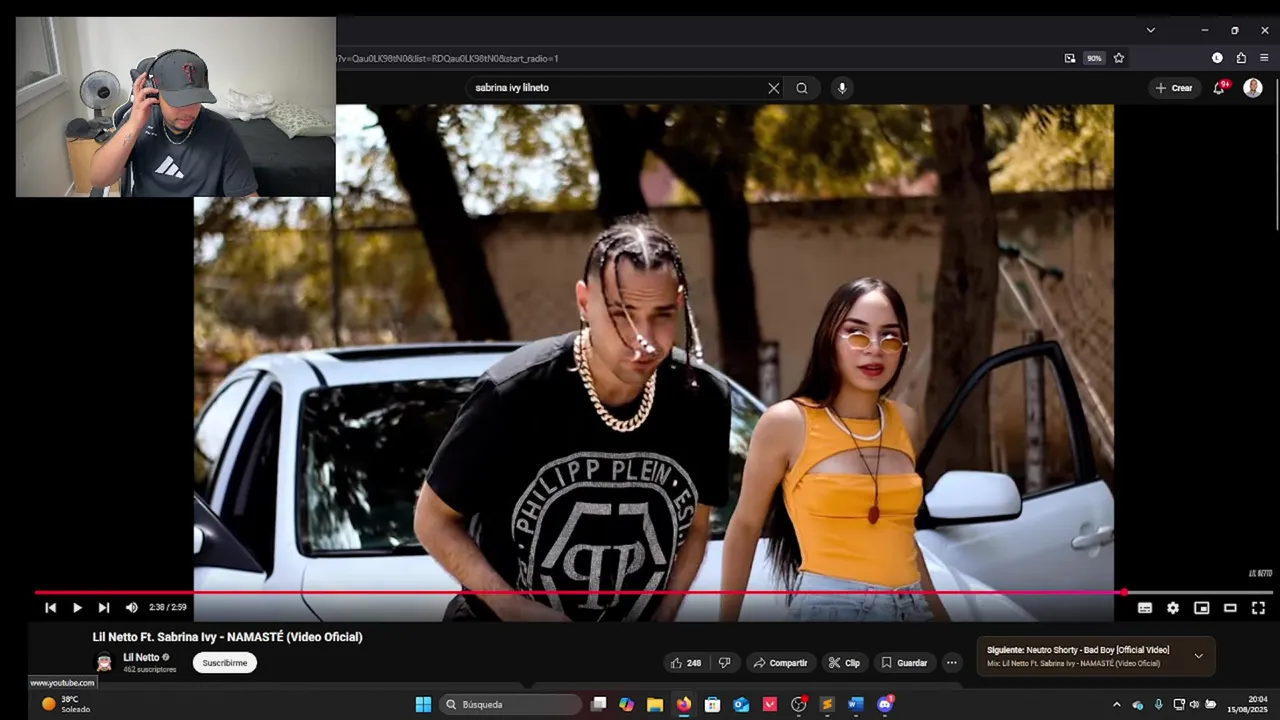Open the YouTube account avatar menu
The height and width of the screenshot is (720, 1280).
click(1253, 88)
